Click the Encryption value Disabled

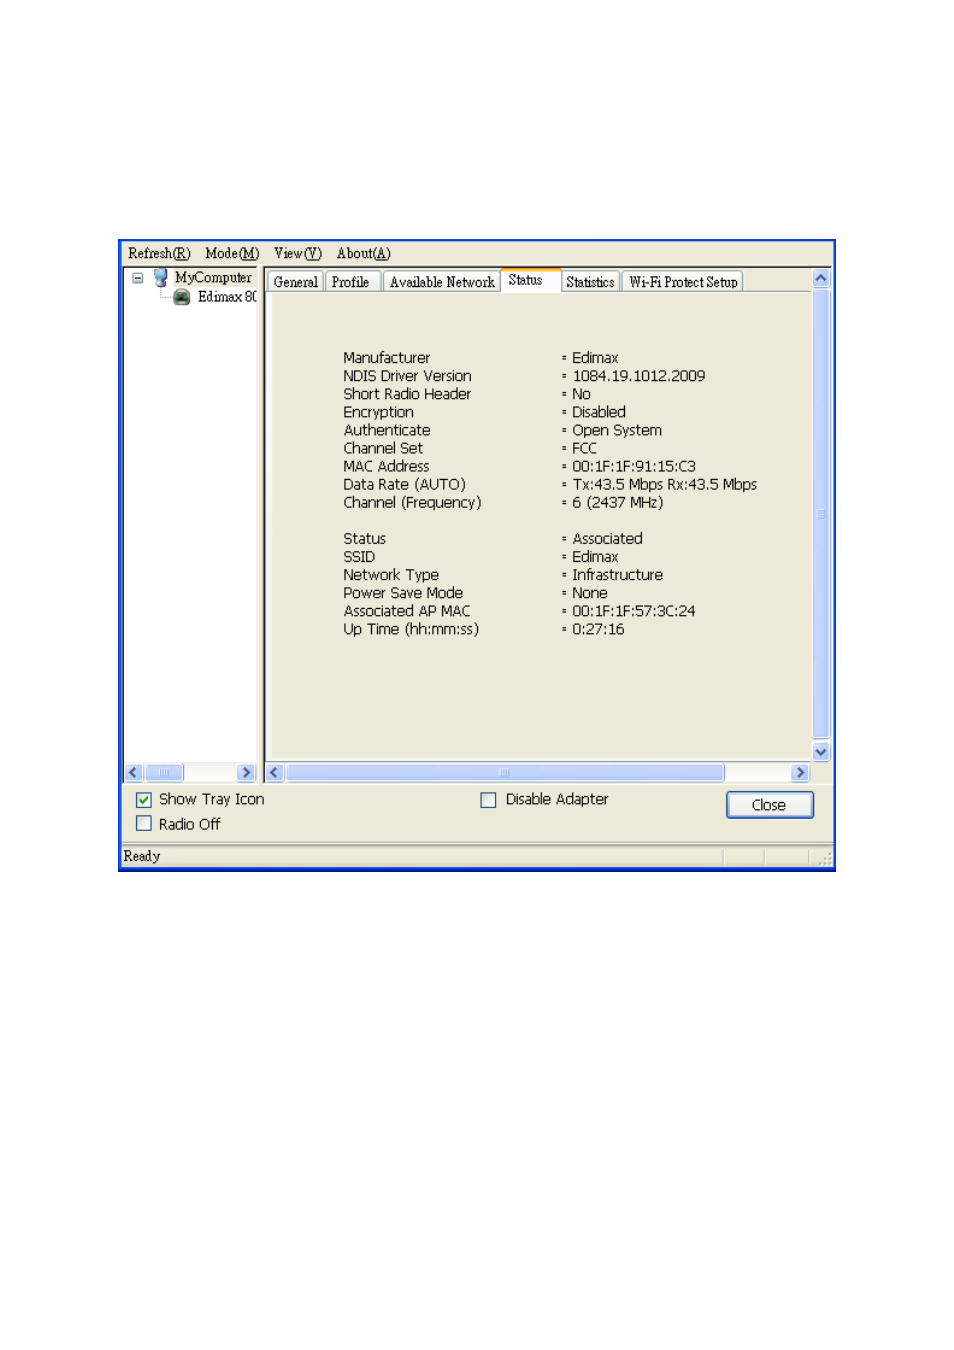[x=599, y=413]
